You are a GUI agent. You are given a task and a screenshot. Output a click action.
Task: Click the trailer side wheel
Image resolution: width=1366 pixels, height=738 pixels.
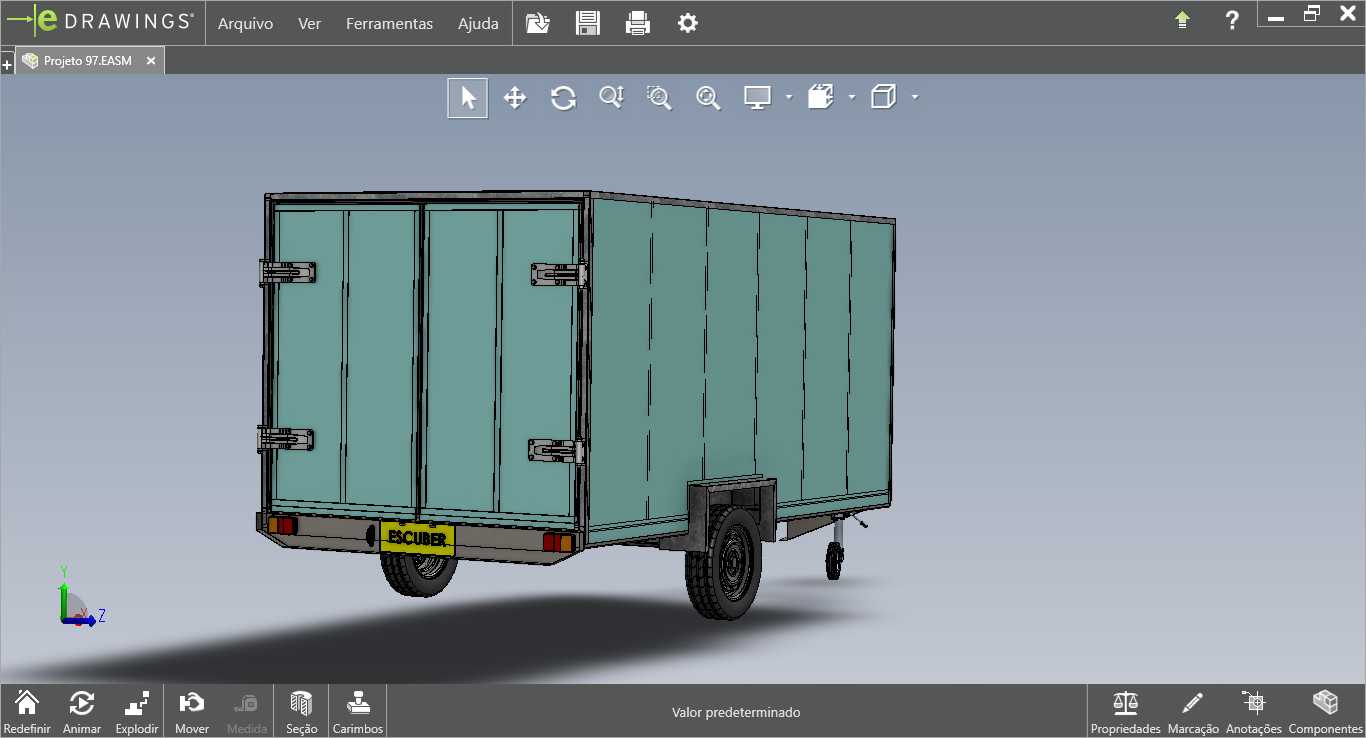722,563
